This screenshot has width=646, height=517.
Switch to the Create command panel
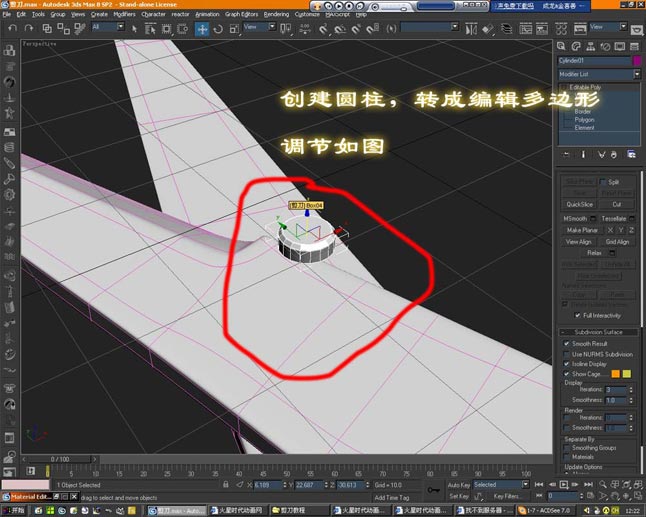[x=561, y=47]
